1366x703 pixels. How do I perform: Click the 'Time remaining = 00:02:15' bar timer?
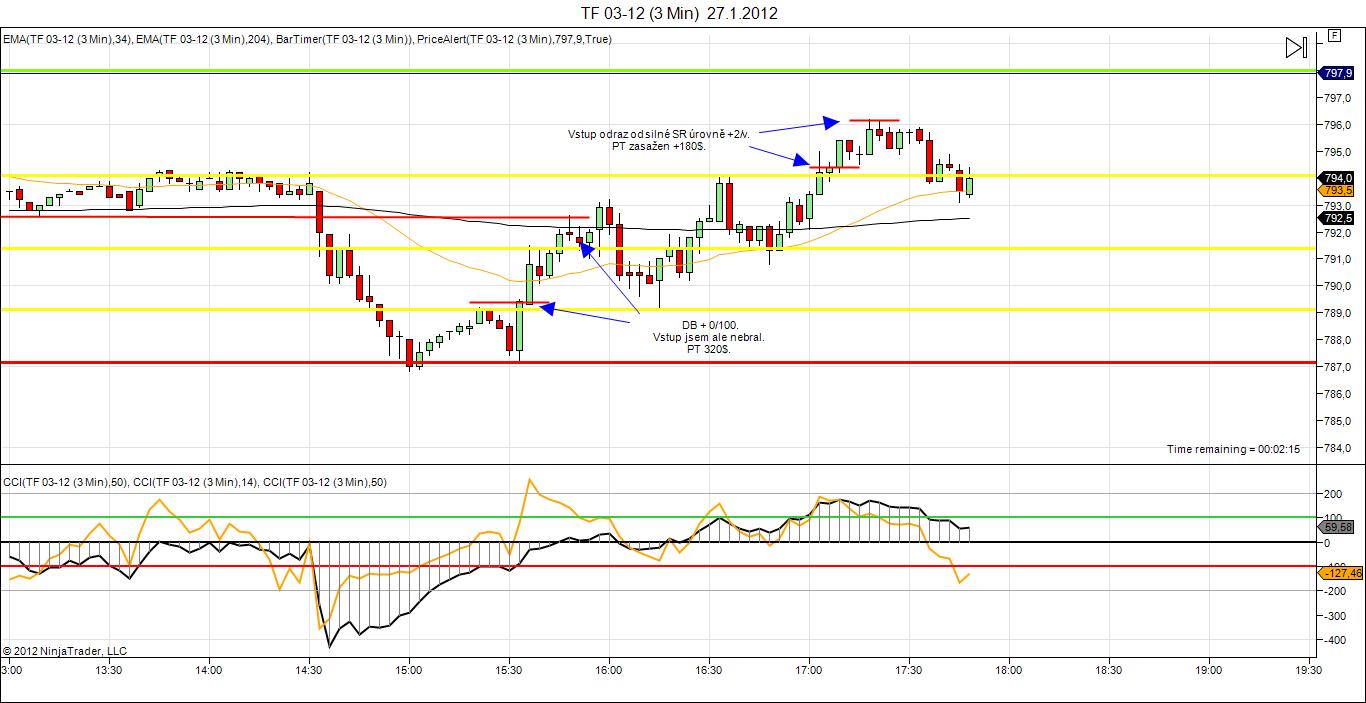point(1233,449)
